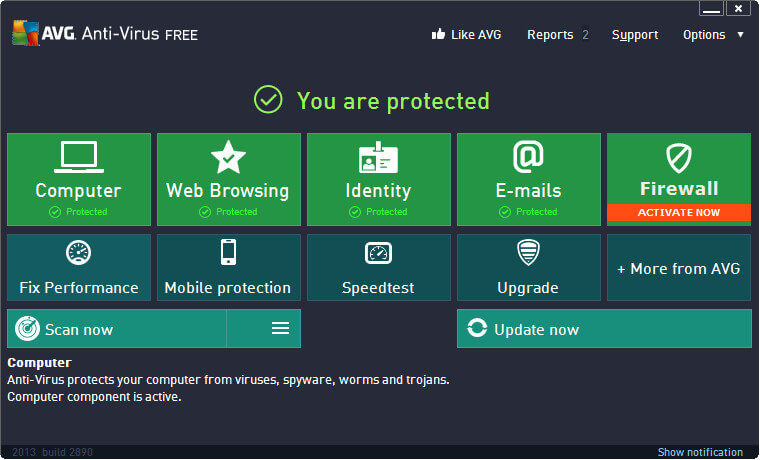
Task: Click the Identity badge icon
Action: [378, 158]
